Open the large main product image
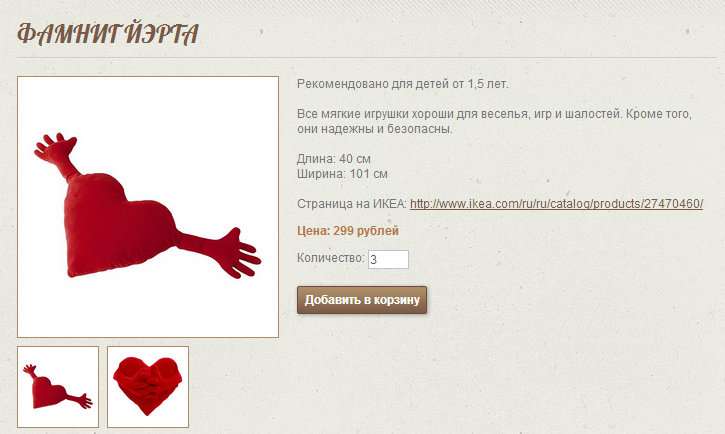This screenshot has height=434, width=725. (x=148, y=207)
